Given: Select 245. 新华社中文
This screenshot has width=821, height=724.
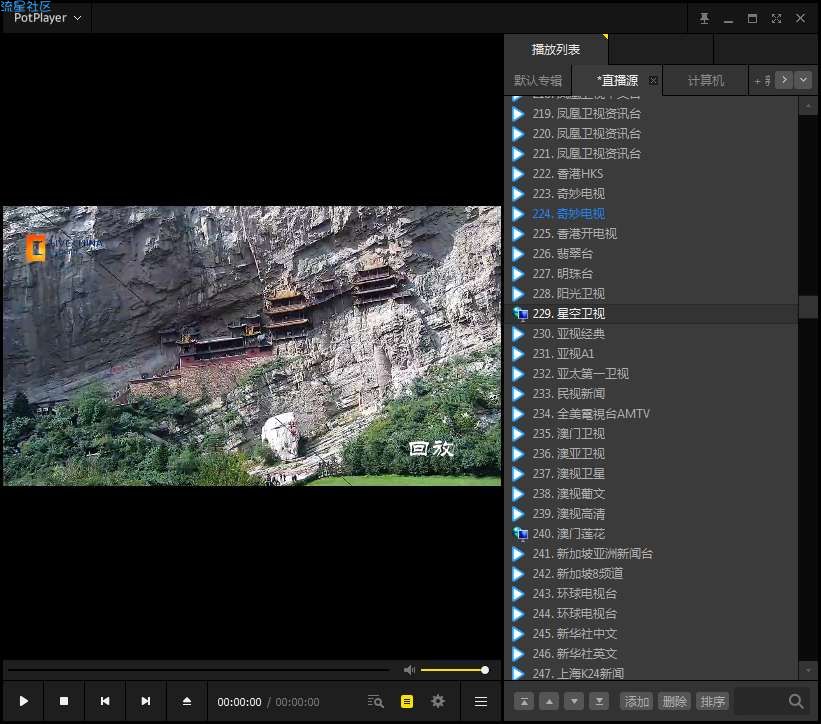Looking at the screenshot, I should (x=651, y=633).
